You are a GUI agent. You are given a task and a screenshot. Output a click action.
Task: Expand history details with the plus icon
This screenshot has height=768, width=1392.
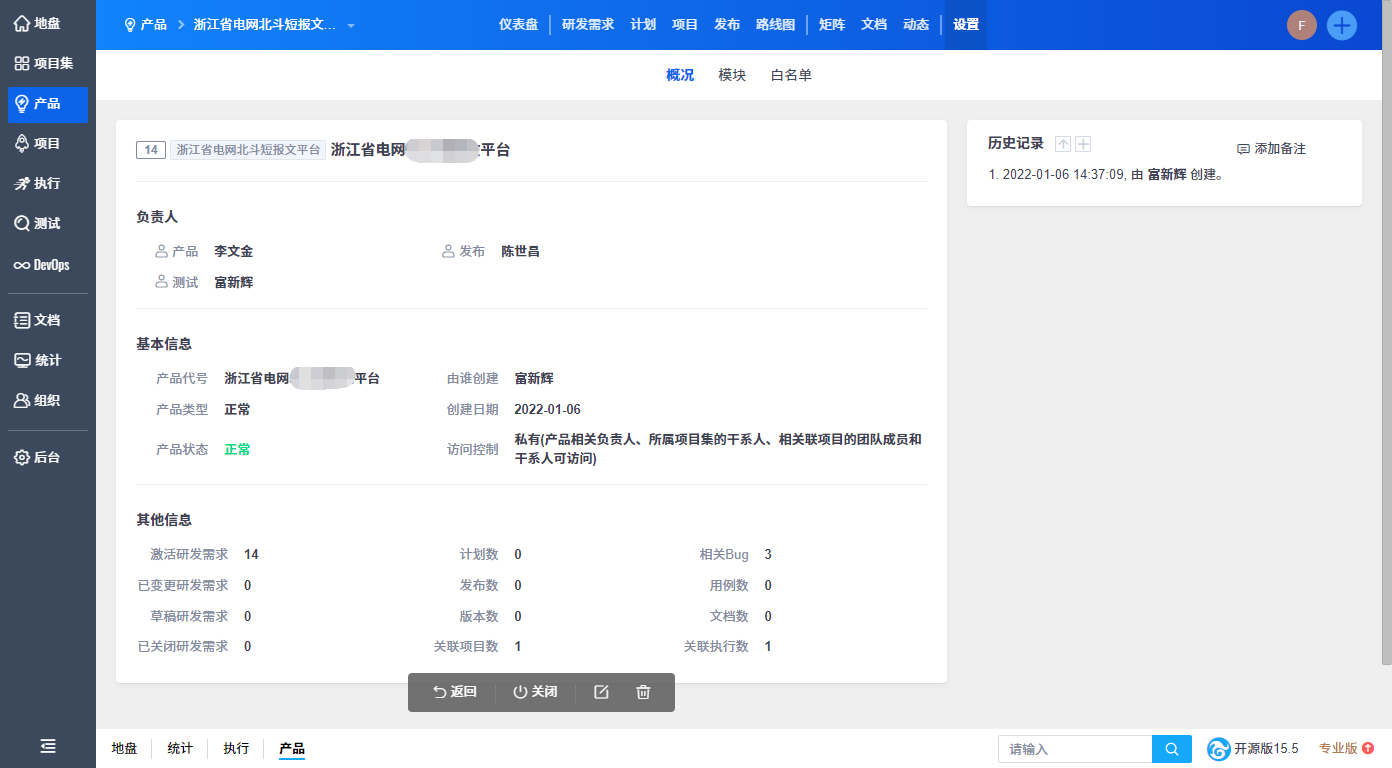1083,144
